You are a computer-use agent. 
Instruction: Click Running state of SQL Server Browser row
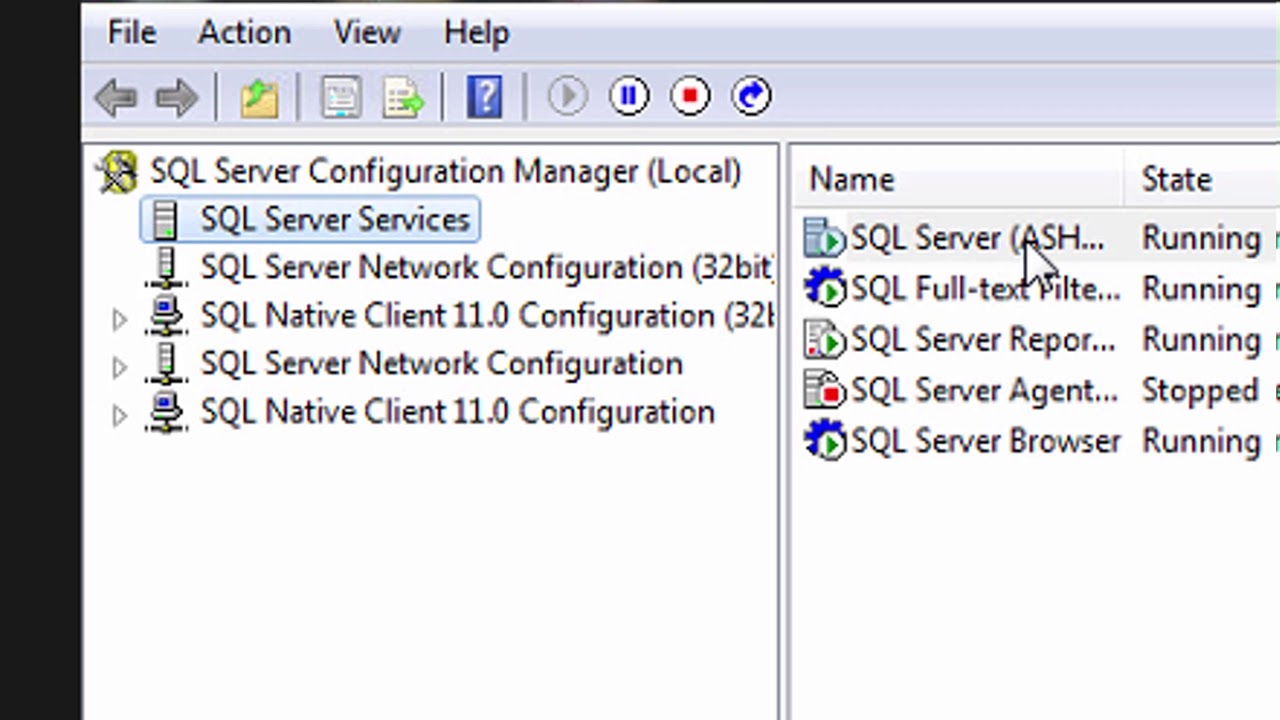1201,442
